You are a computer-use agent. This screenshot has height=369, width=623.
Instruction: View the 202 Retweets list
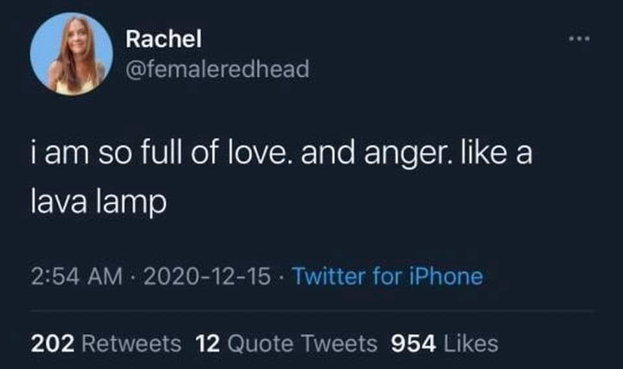[106, 344]
